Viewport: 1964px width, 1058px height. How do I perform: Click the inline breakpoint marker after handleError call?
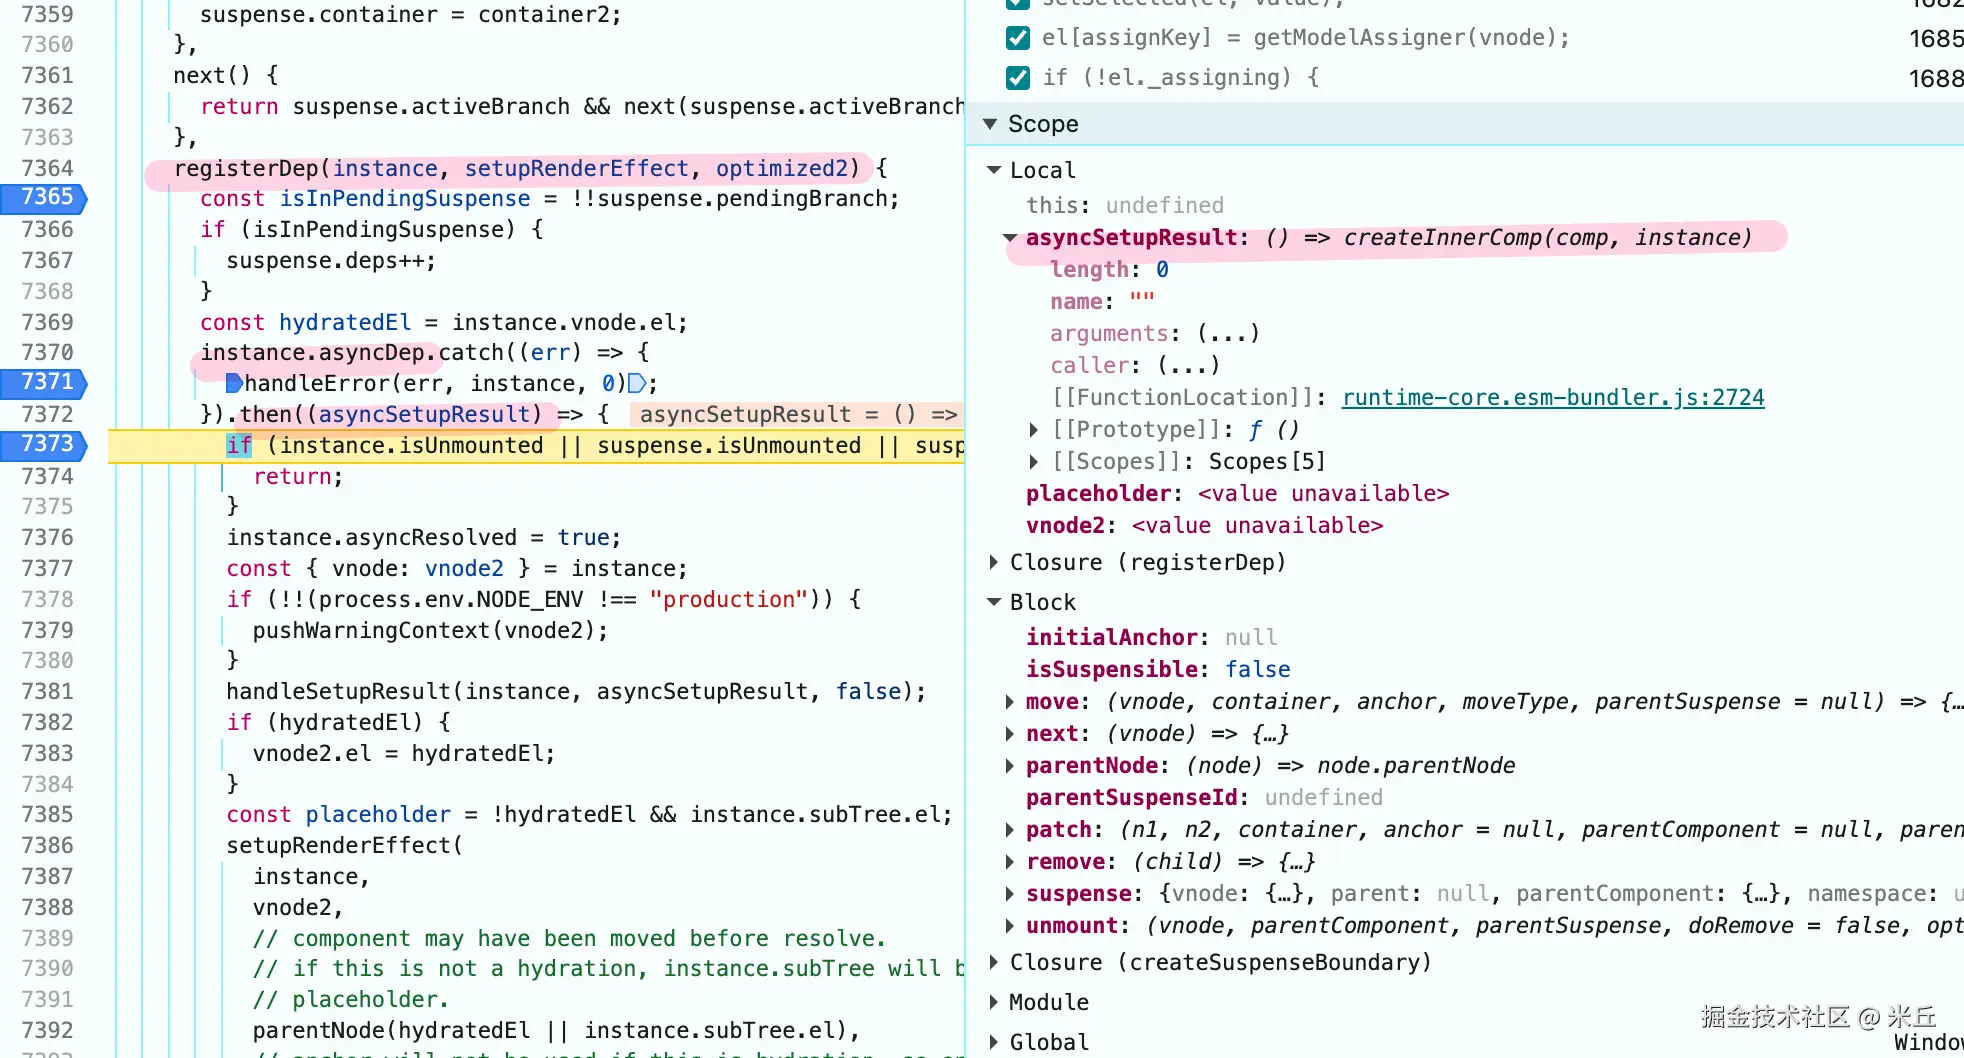click(x=637, y=384)
